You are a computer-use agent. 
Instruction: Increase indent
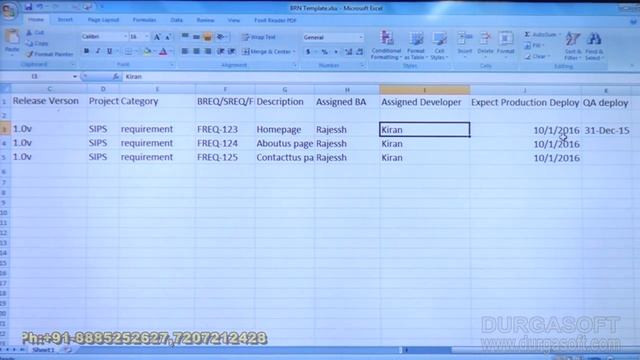pyautogui.click(x=232, y=51)
